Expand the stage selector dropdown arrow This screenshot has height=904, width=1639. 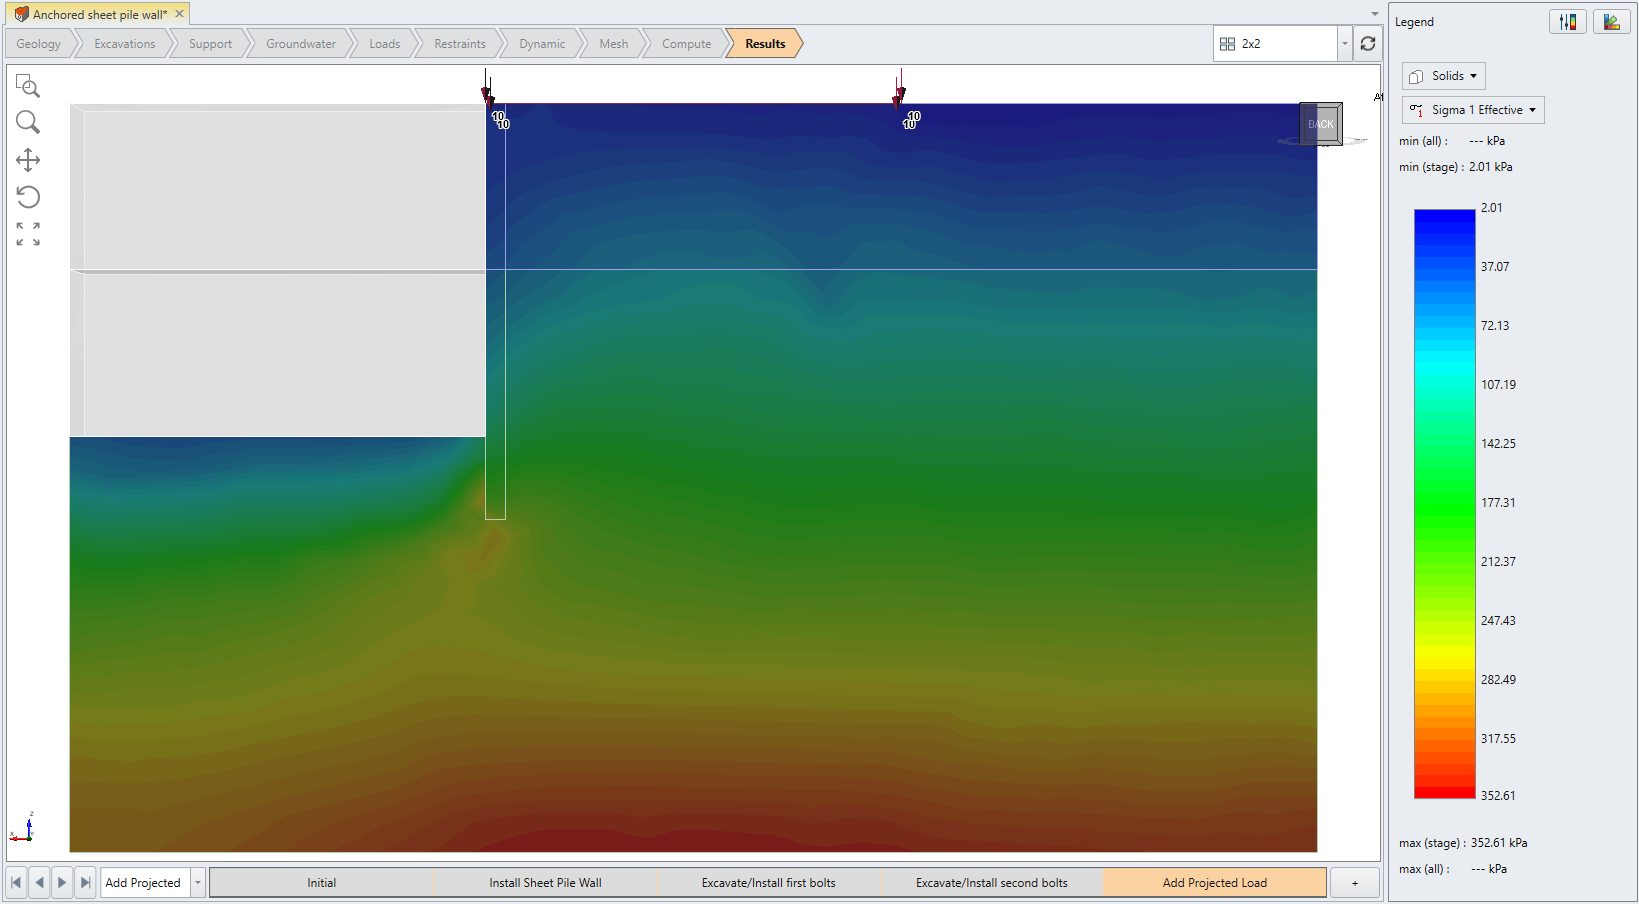(198, 883)
